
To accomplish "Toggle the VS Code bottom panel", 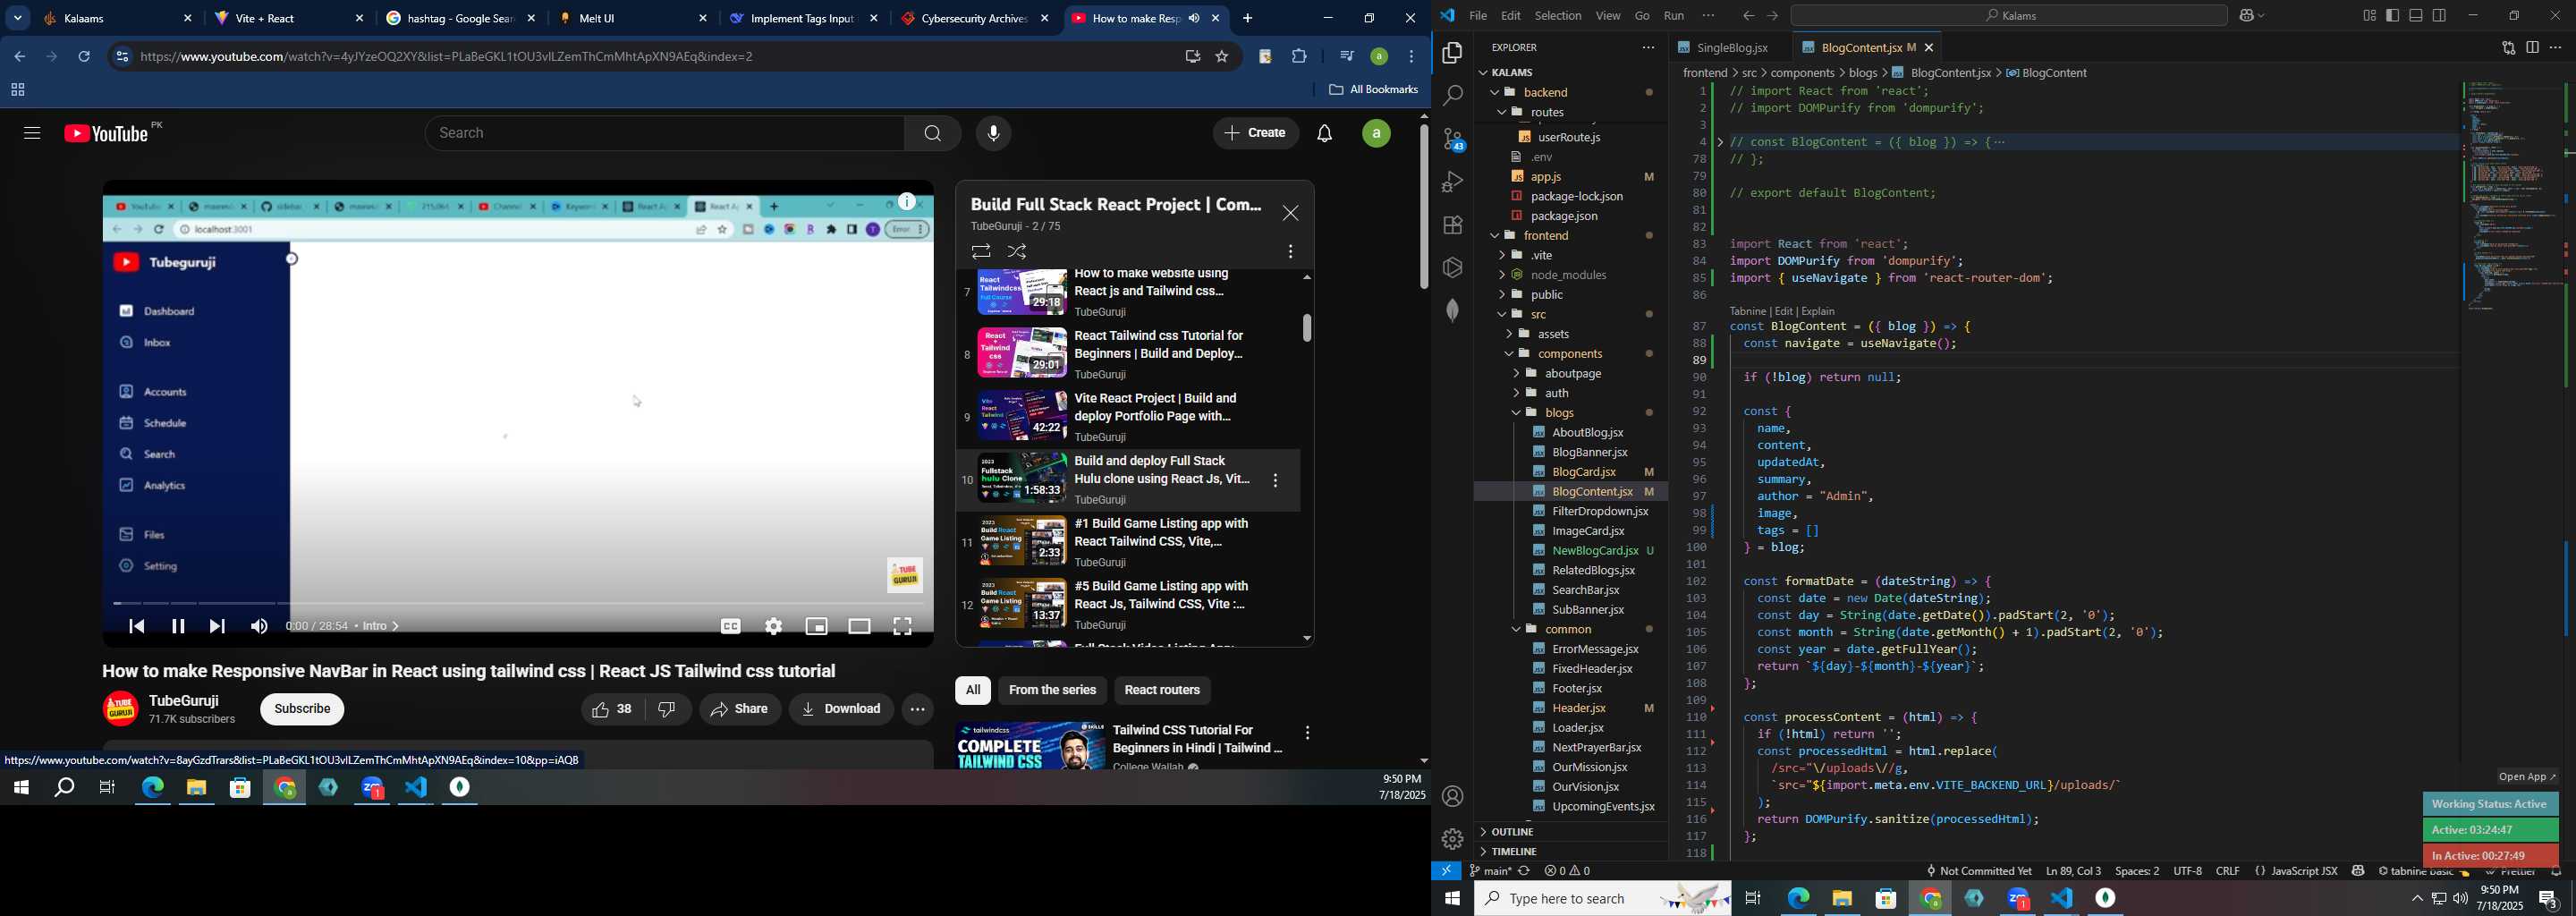I will point(2416,15).
